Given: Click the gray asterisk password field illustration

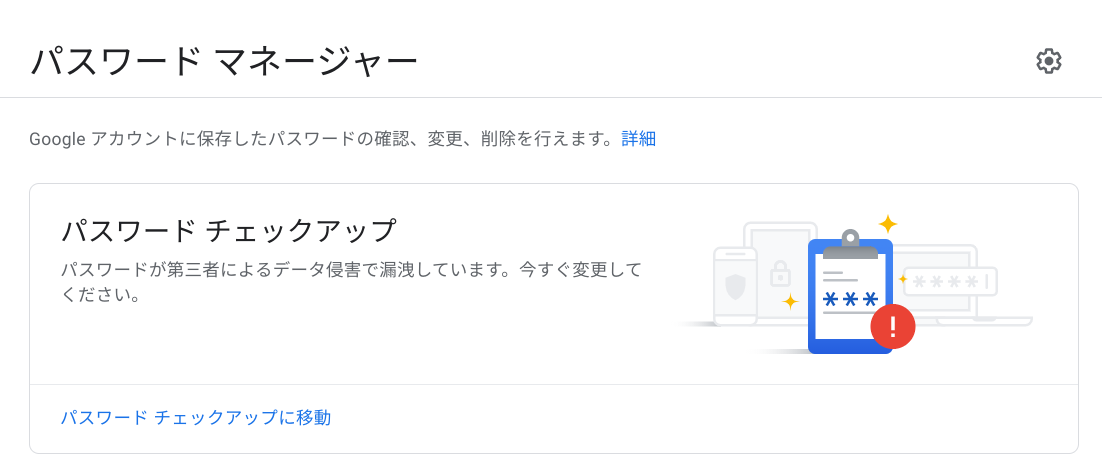Looking at the screenshot, I should (950, 281).
